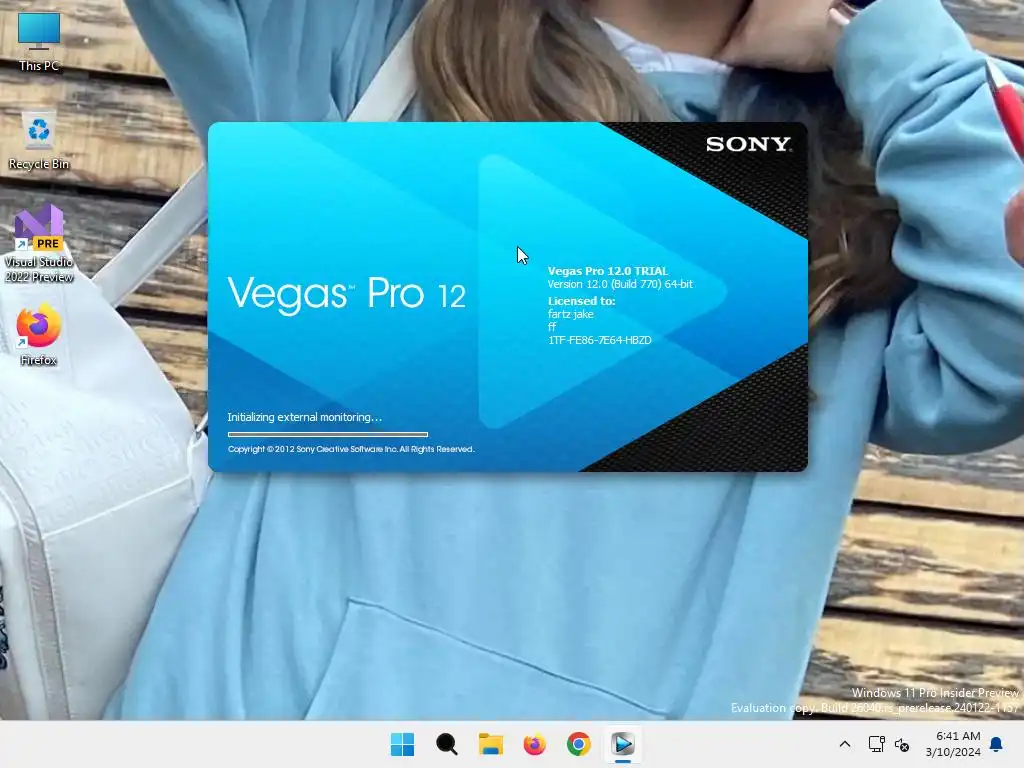Open File Explorer from taskbar
This screenshot has height=768, width=1024.
pyautogui.click(x=490, y=744)
